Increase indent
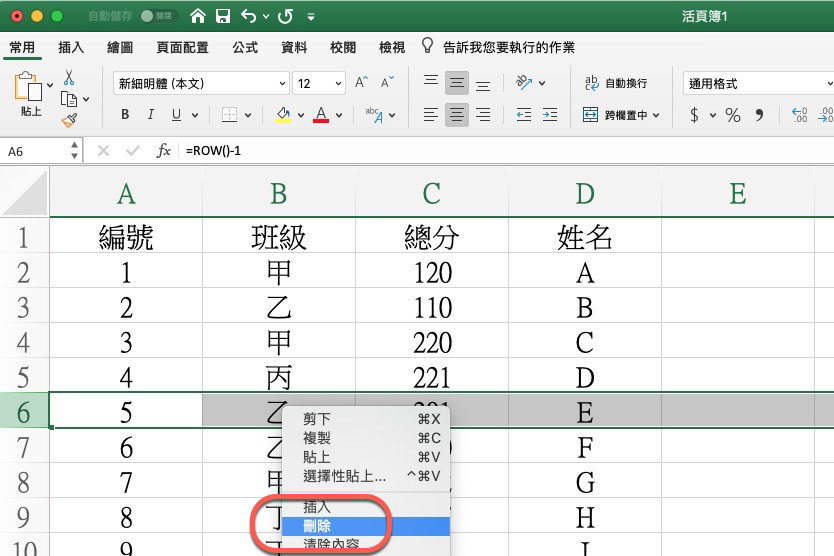Image resolution: width=834 pixels, height=556 pixels. (x=550, y=114)
